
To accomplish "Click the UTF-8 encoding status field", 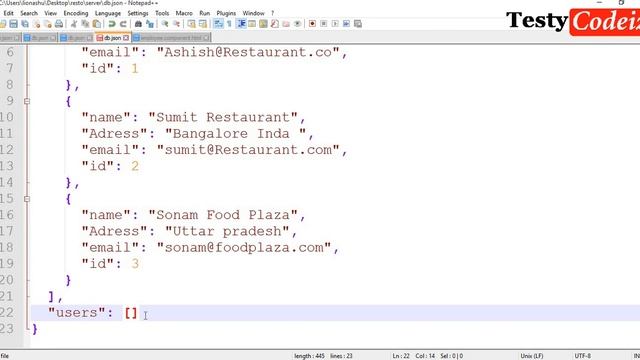I will 582,356.
